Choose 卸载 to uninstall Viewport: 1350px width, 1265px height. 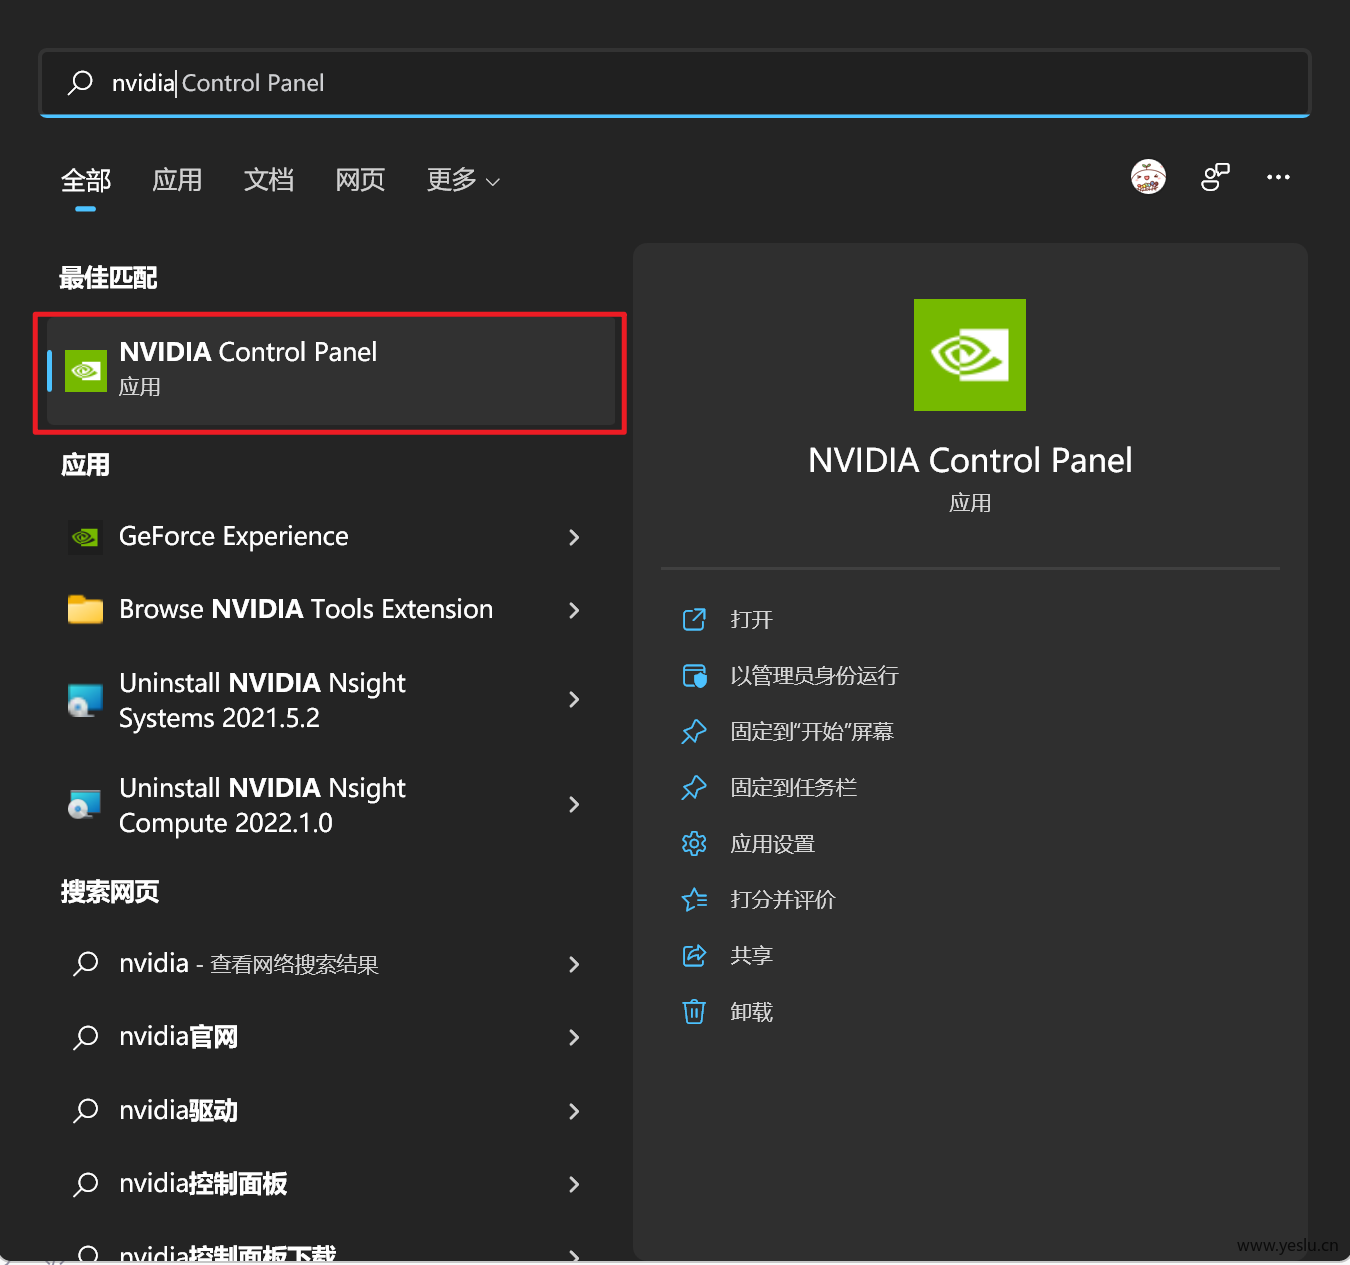tap(751, 1012)
